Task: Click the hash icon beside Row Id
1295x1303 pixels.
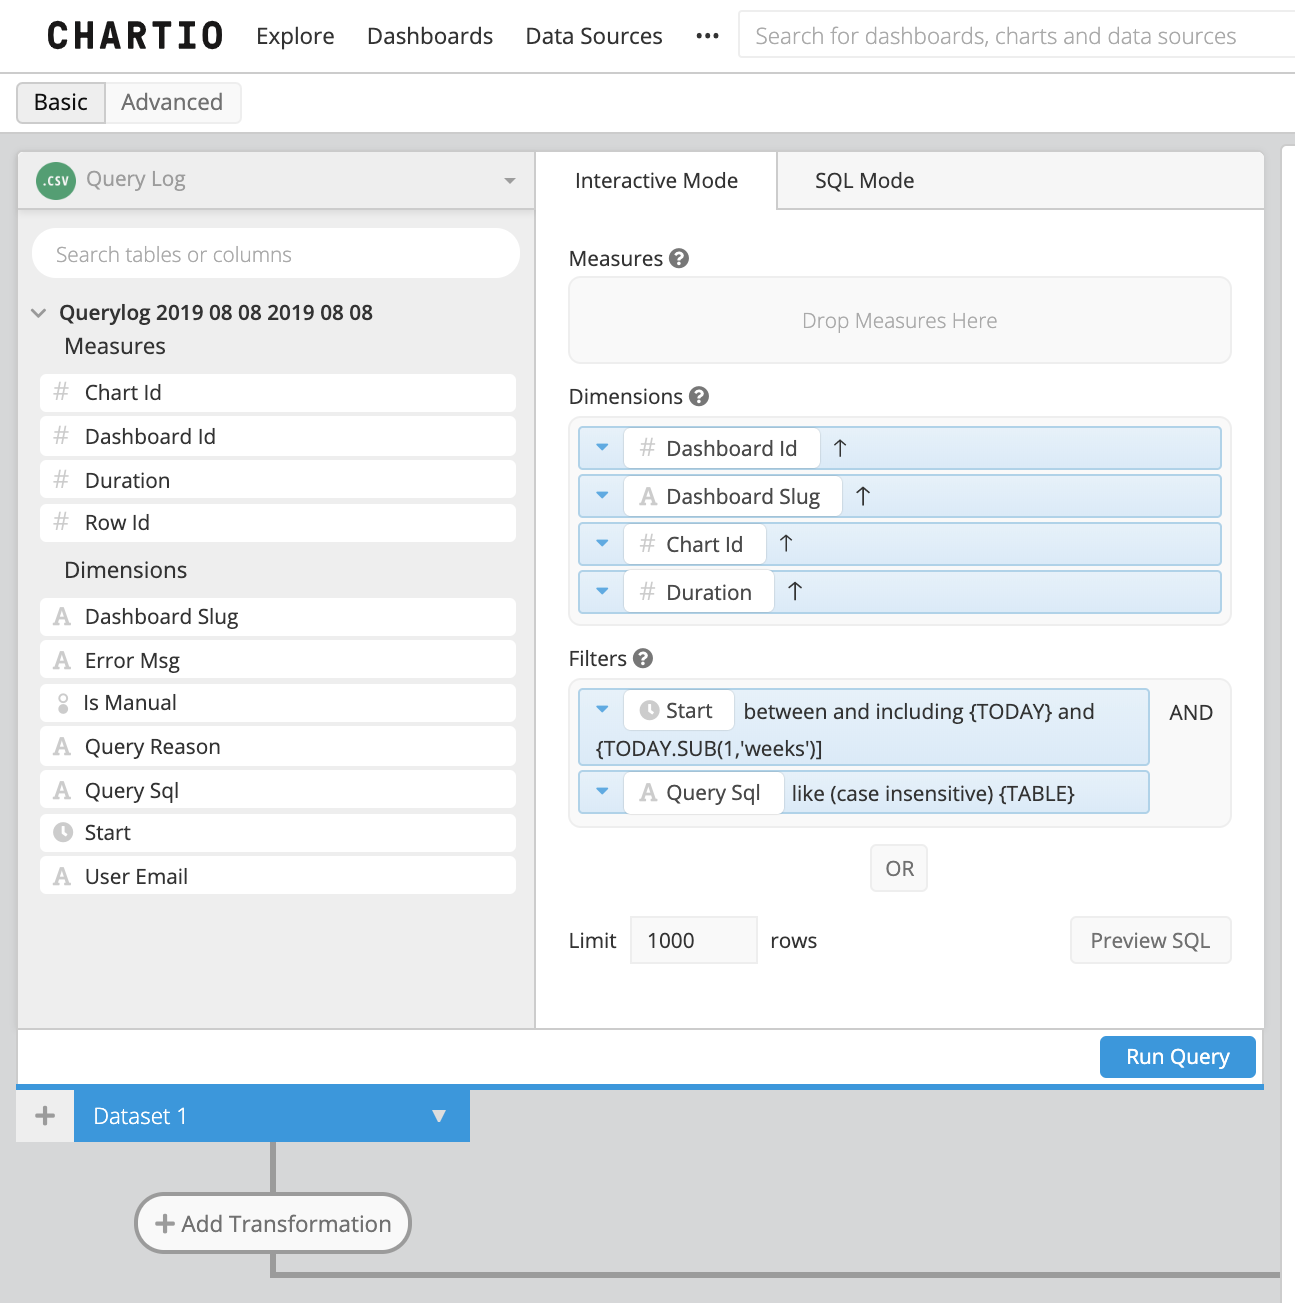Action: click(61, 522)
